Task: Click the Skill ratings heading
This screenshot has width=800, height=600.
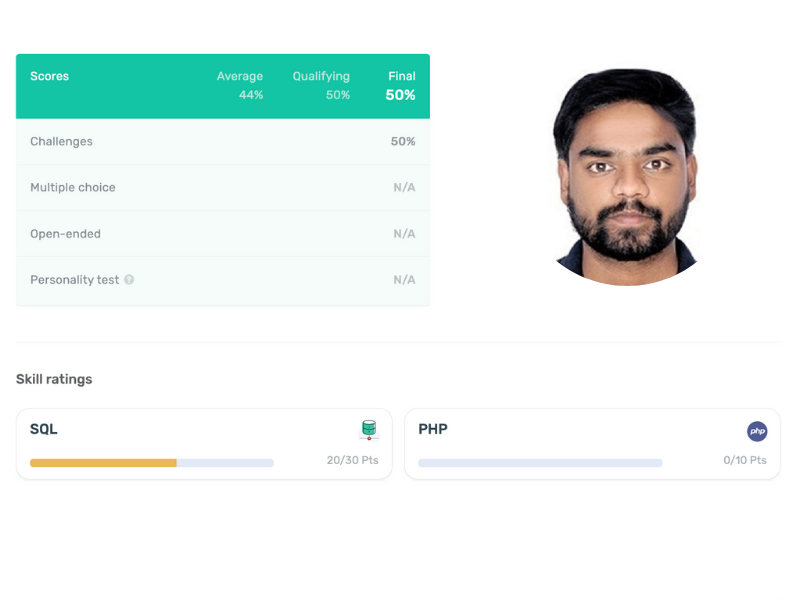Action: pyautogui.click(x=54, y=379)
